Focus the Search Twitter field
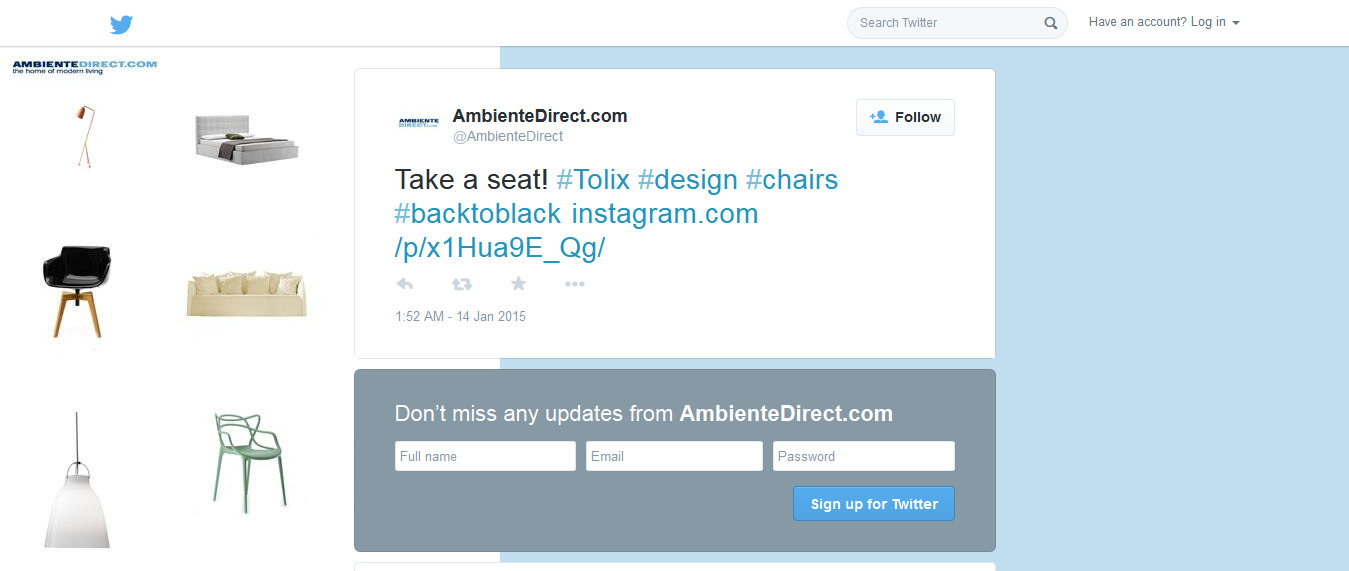Screen dimensions: 1349x571 pyautogui.click(x=945, y=23)
